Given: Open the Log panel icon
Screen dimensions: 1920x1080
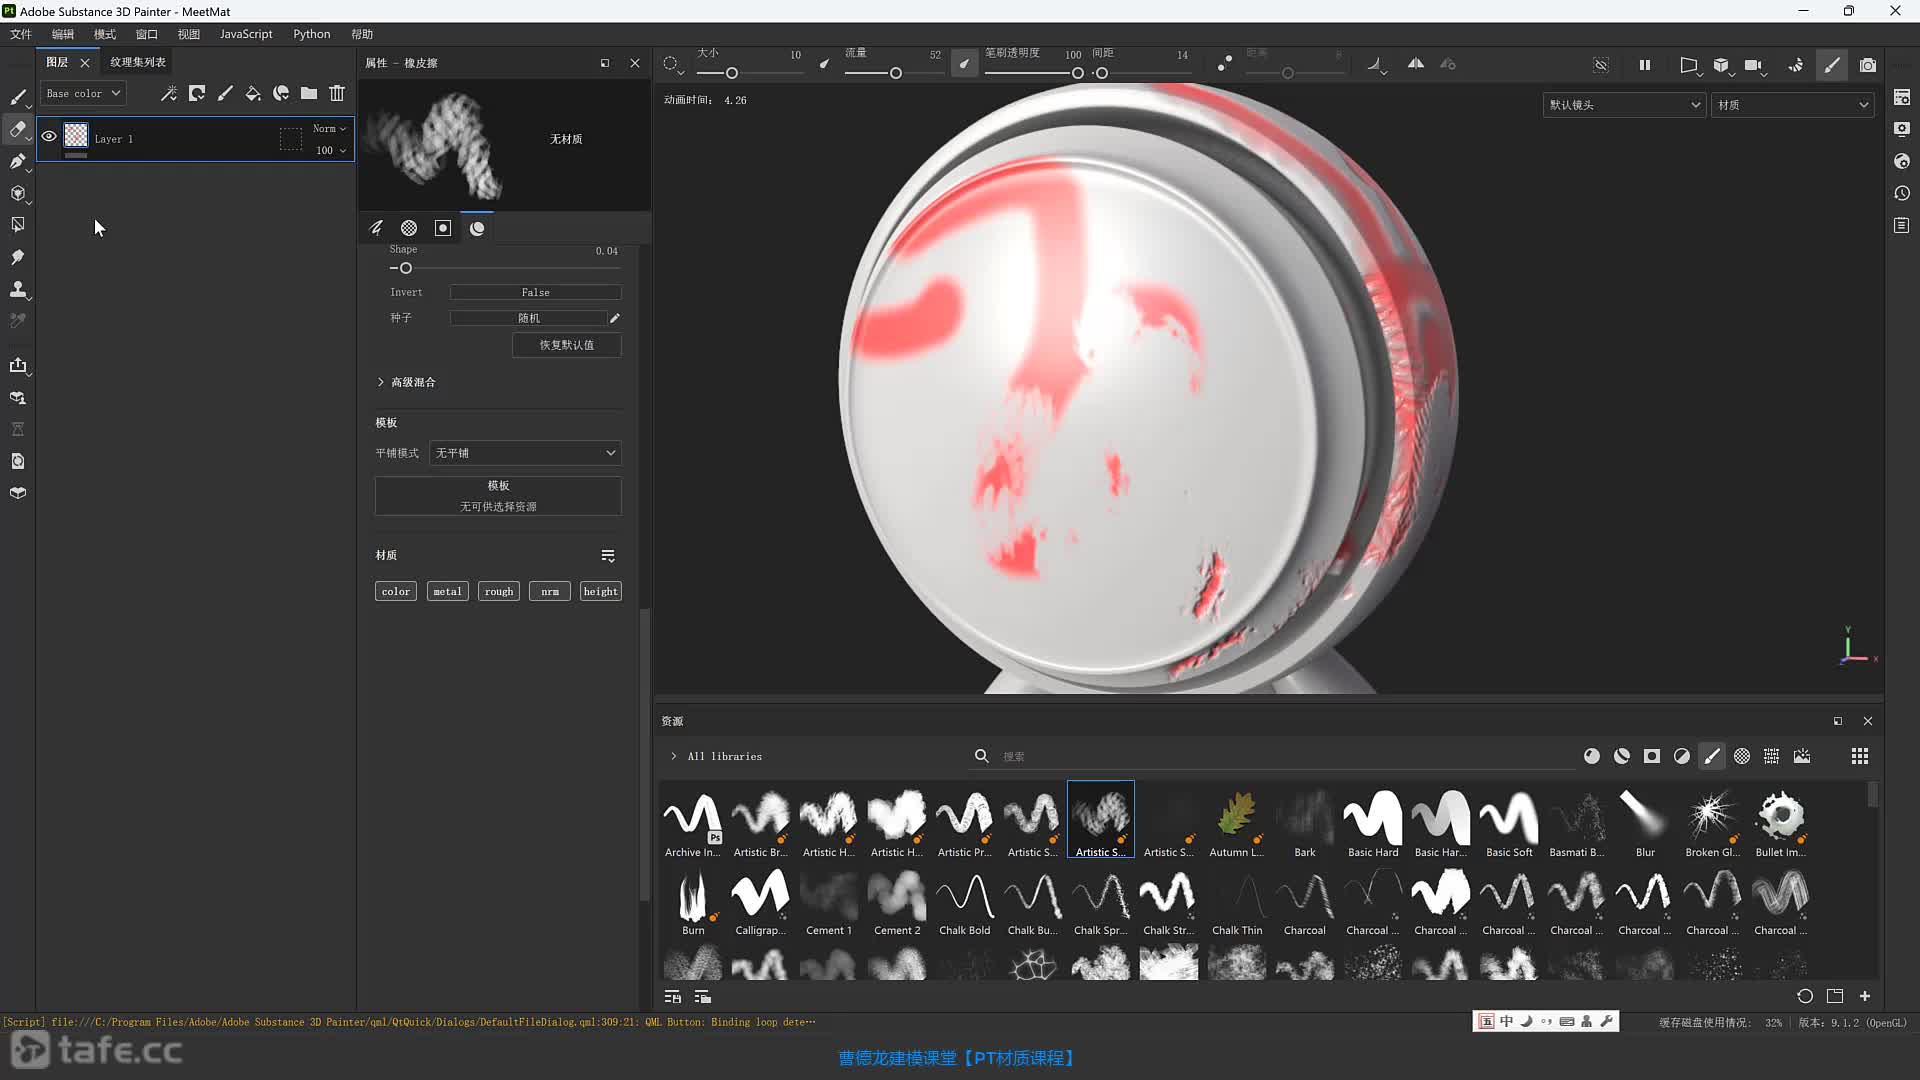Looking at the screenshot, I should (1902, 226).
